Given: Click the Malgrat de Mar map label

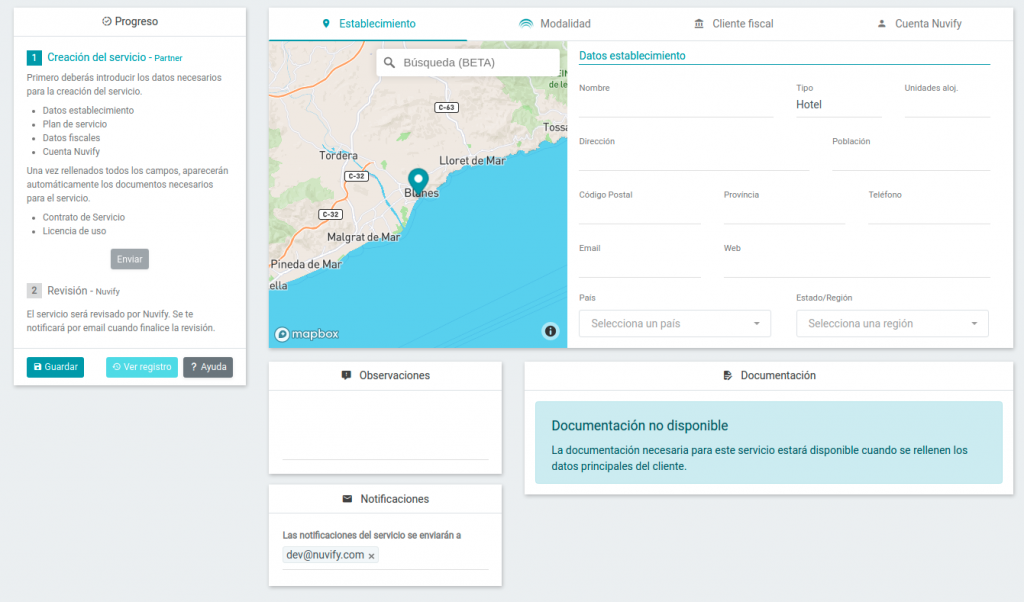Looking at the screenshot, I should [x=363, y=237].
